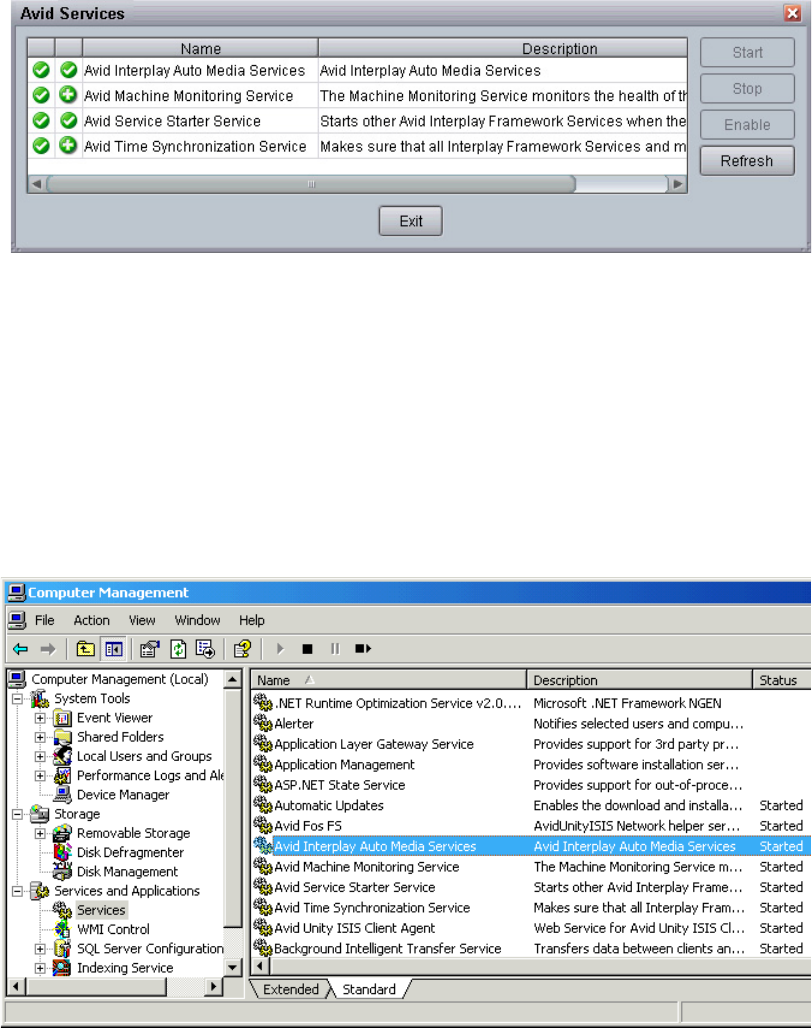Click the Refresh toolbar icon in Computer Management
812x1028 pixels.
(x=178, y=649)
